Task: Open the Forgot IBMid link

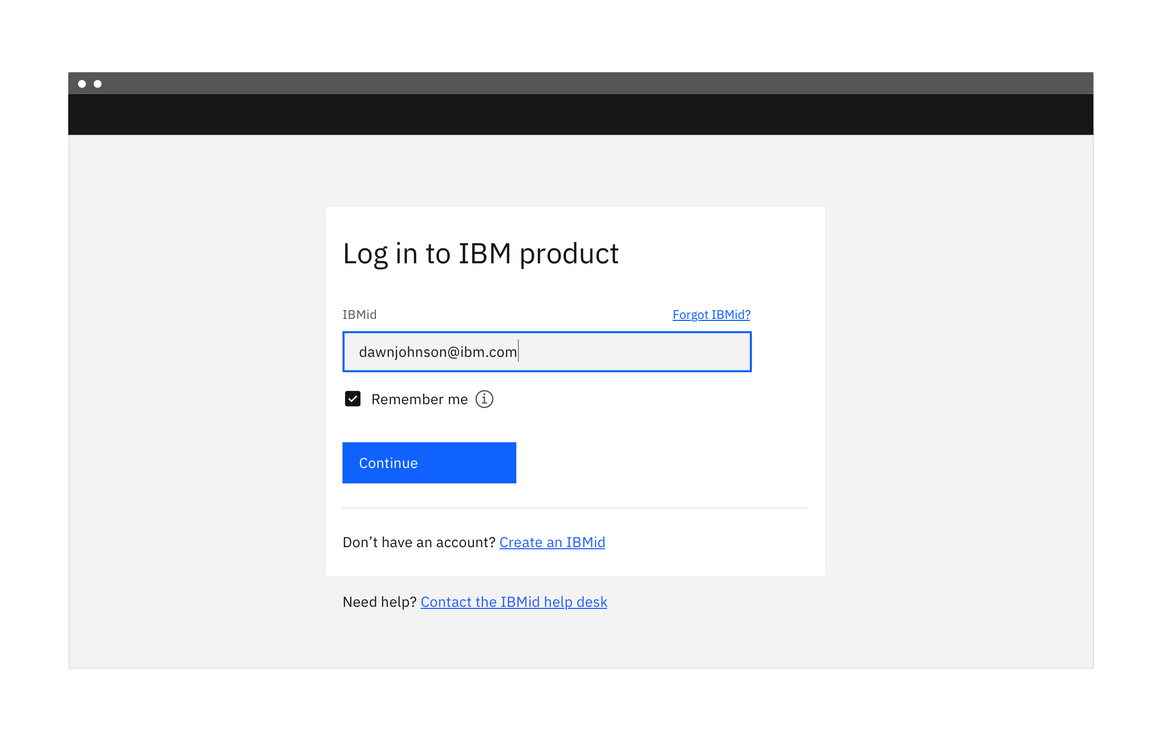Action: 711,314
